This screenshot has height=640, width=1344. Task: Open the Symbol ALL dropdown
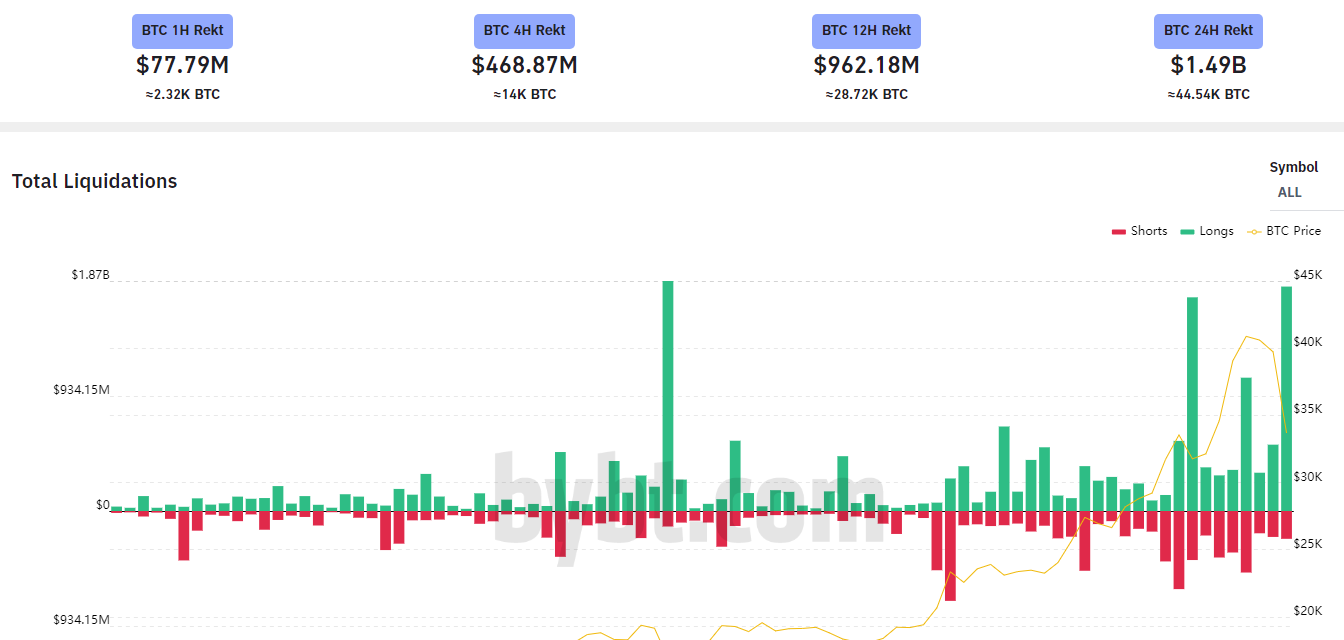(x=1290, y=192)
